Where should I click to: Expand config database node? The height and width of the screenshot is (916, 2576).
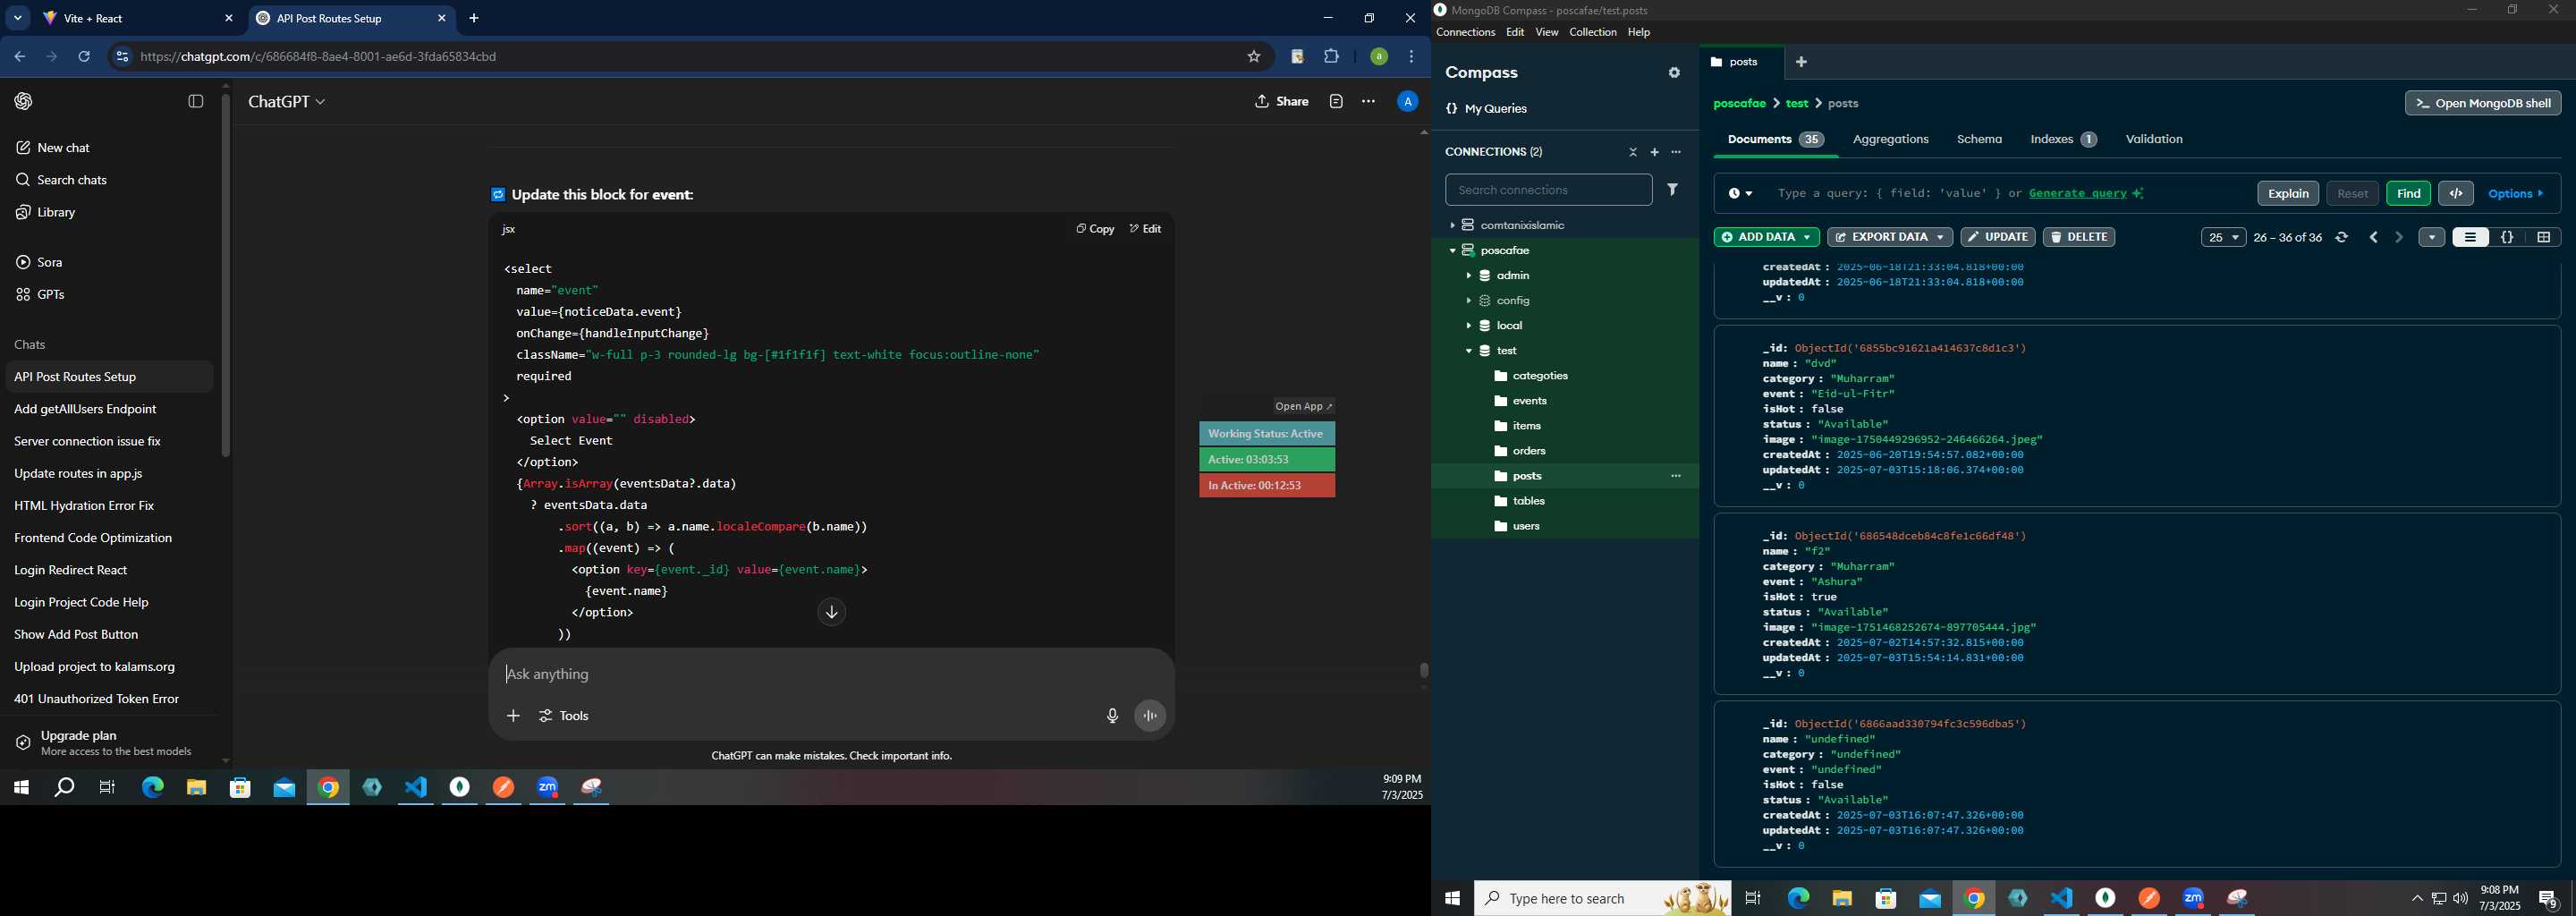[1468, 300]
